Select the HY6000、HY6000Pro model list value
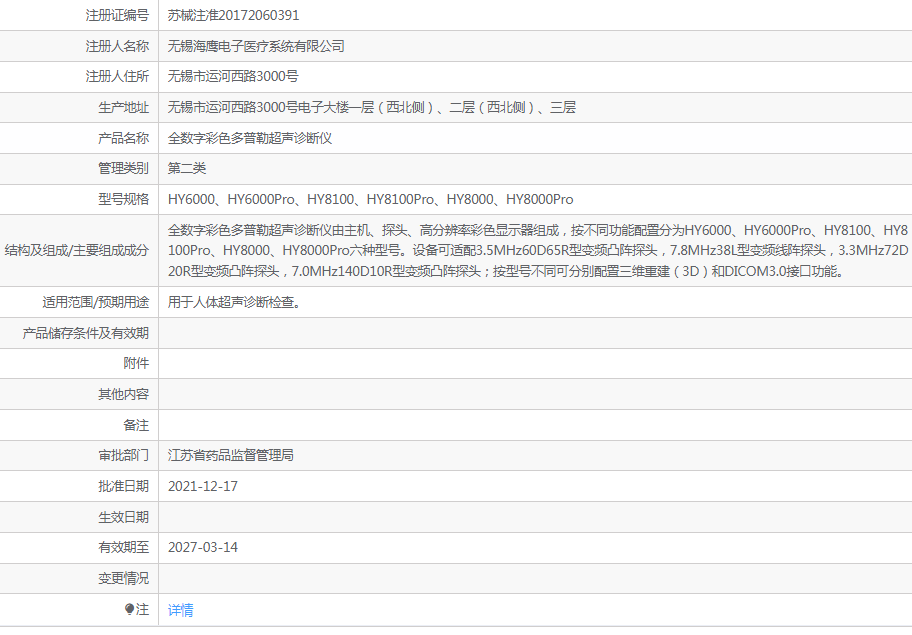Screen dimensions: 912x635 click(x=370, y=199)
